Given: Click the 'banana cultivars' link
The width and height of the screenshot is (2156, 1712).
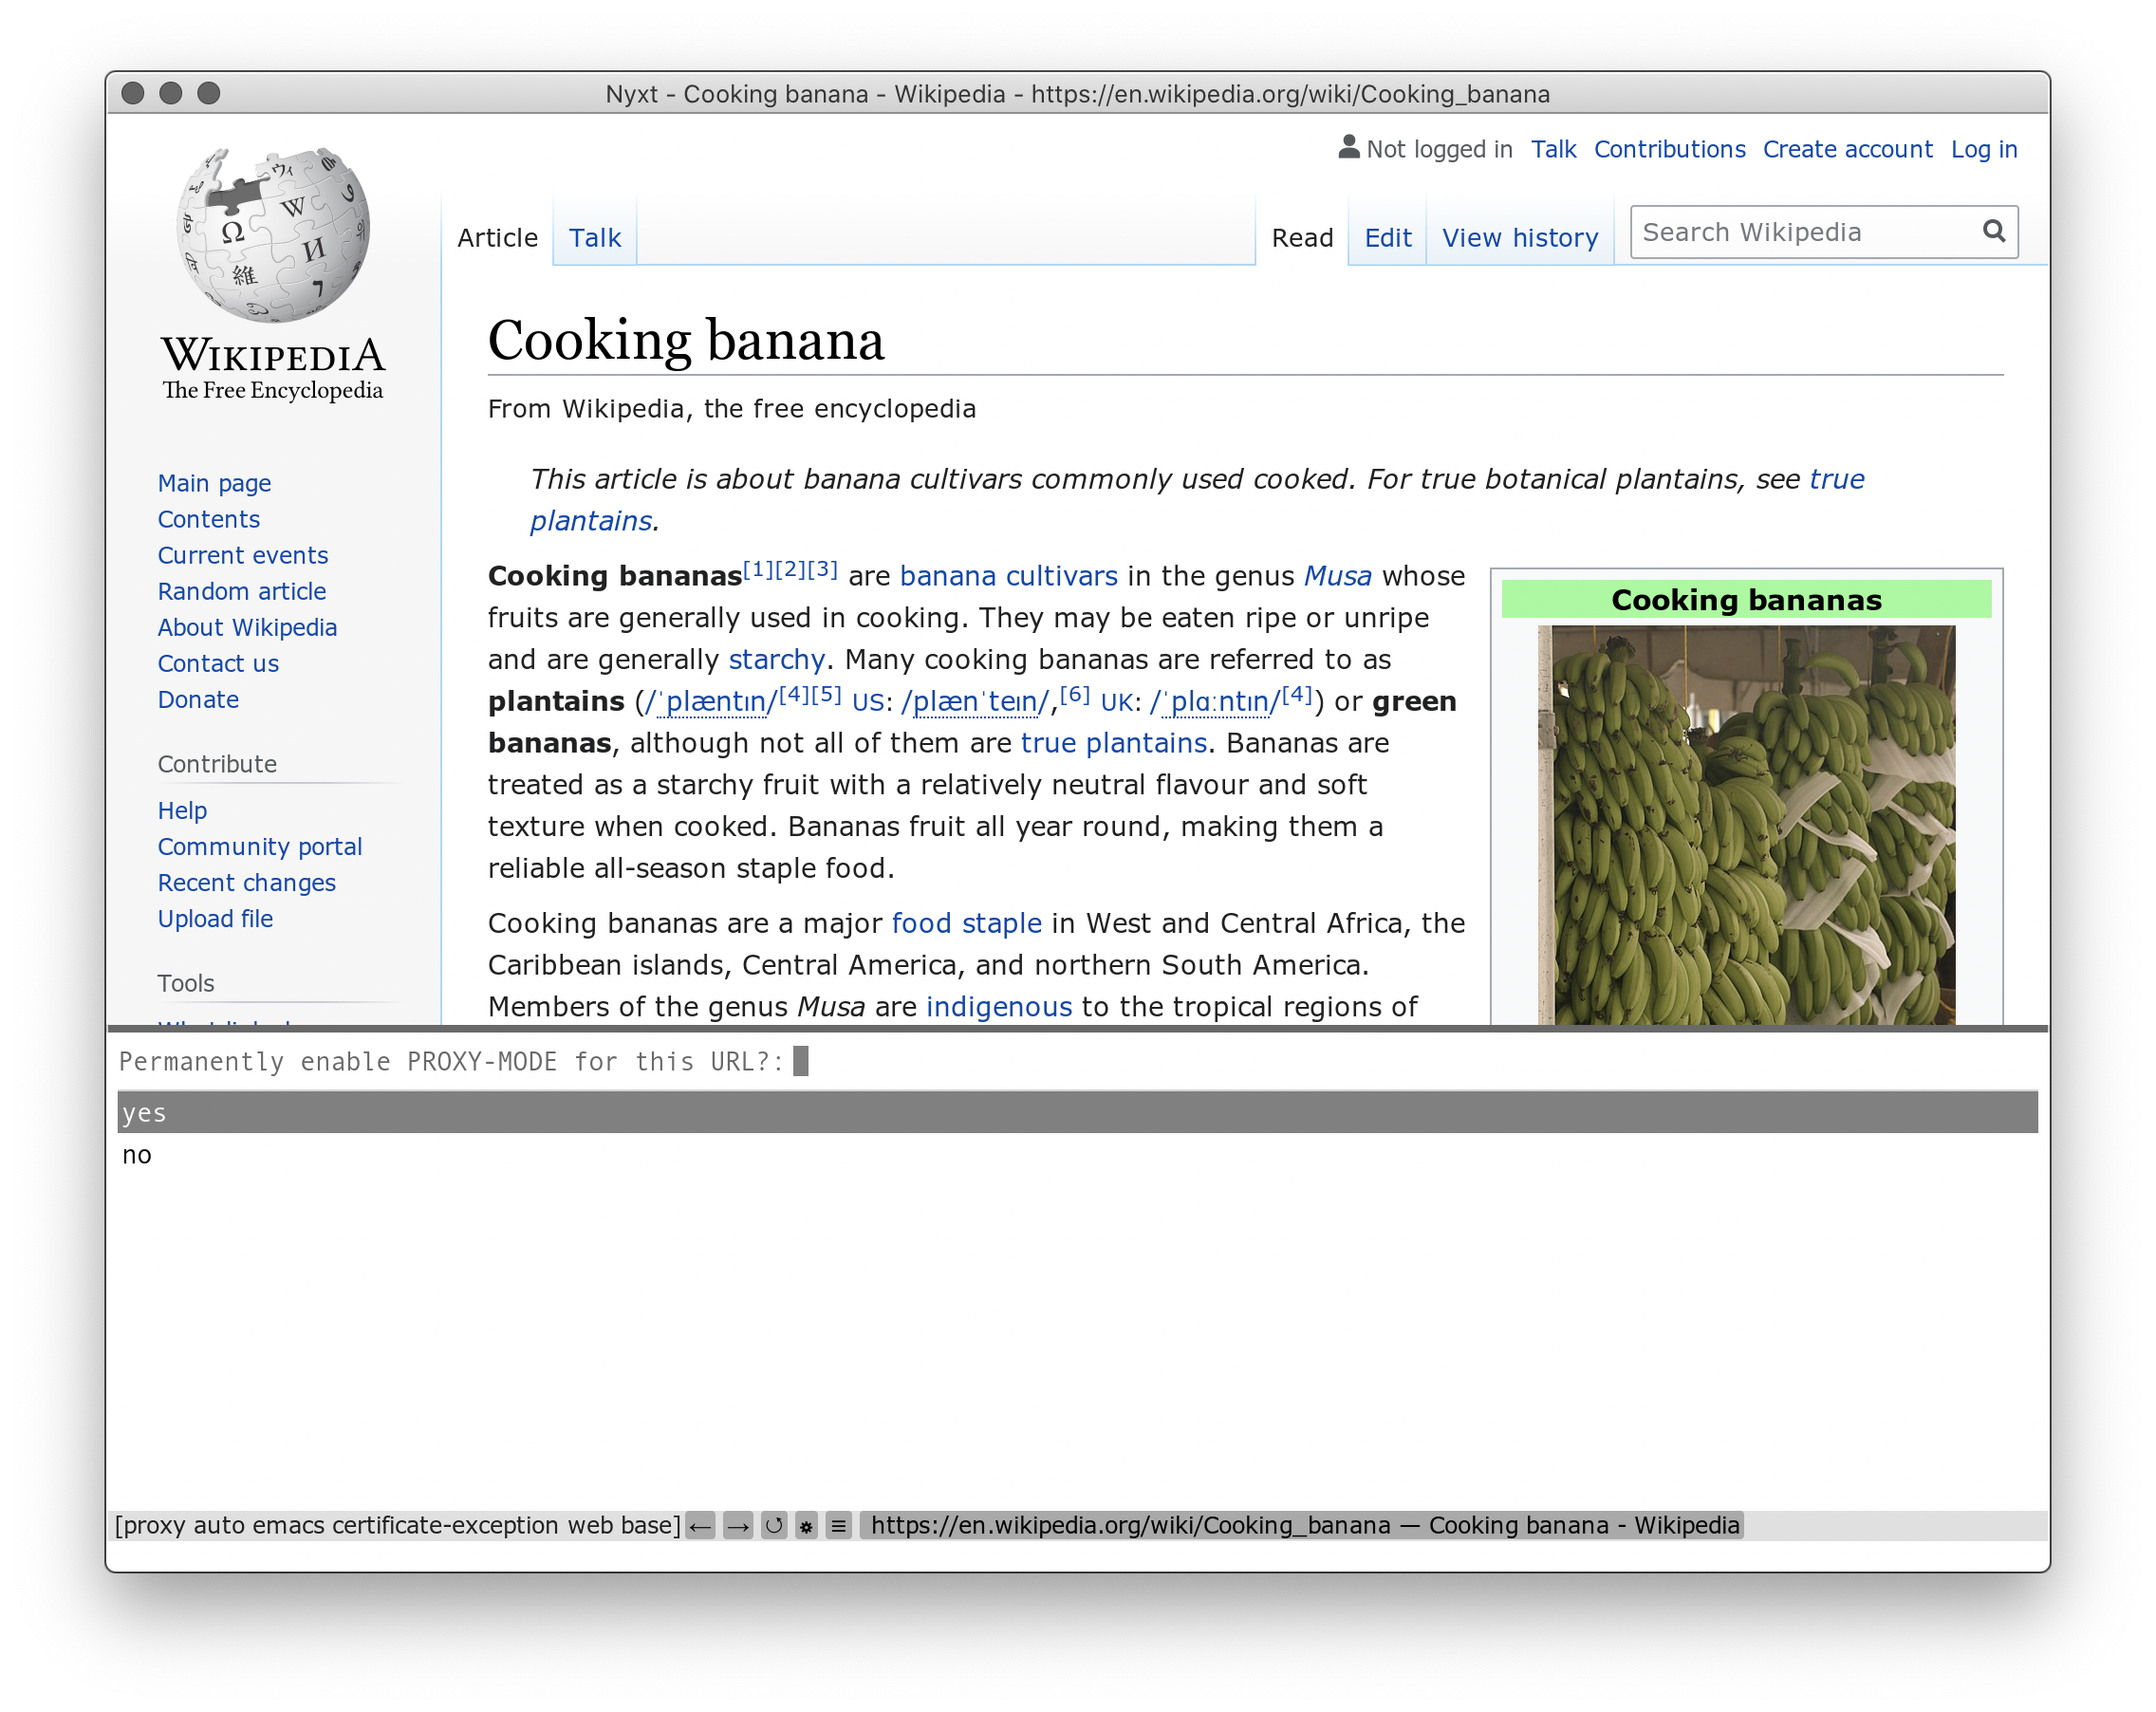Looking at the screenshot, I should pos(1008,576).
